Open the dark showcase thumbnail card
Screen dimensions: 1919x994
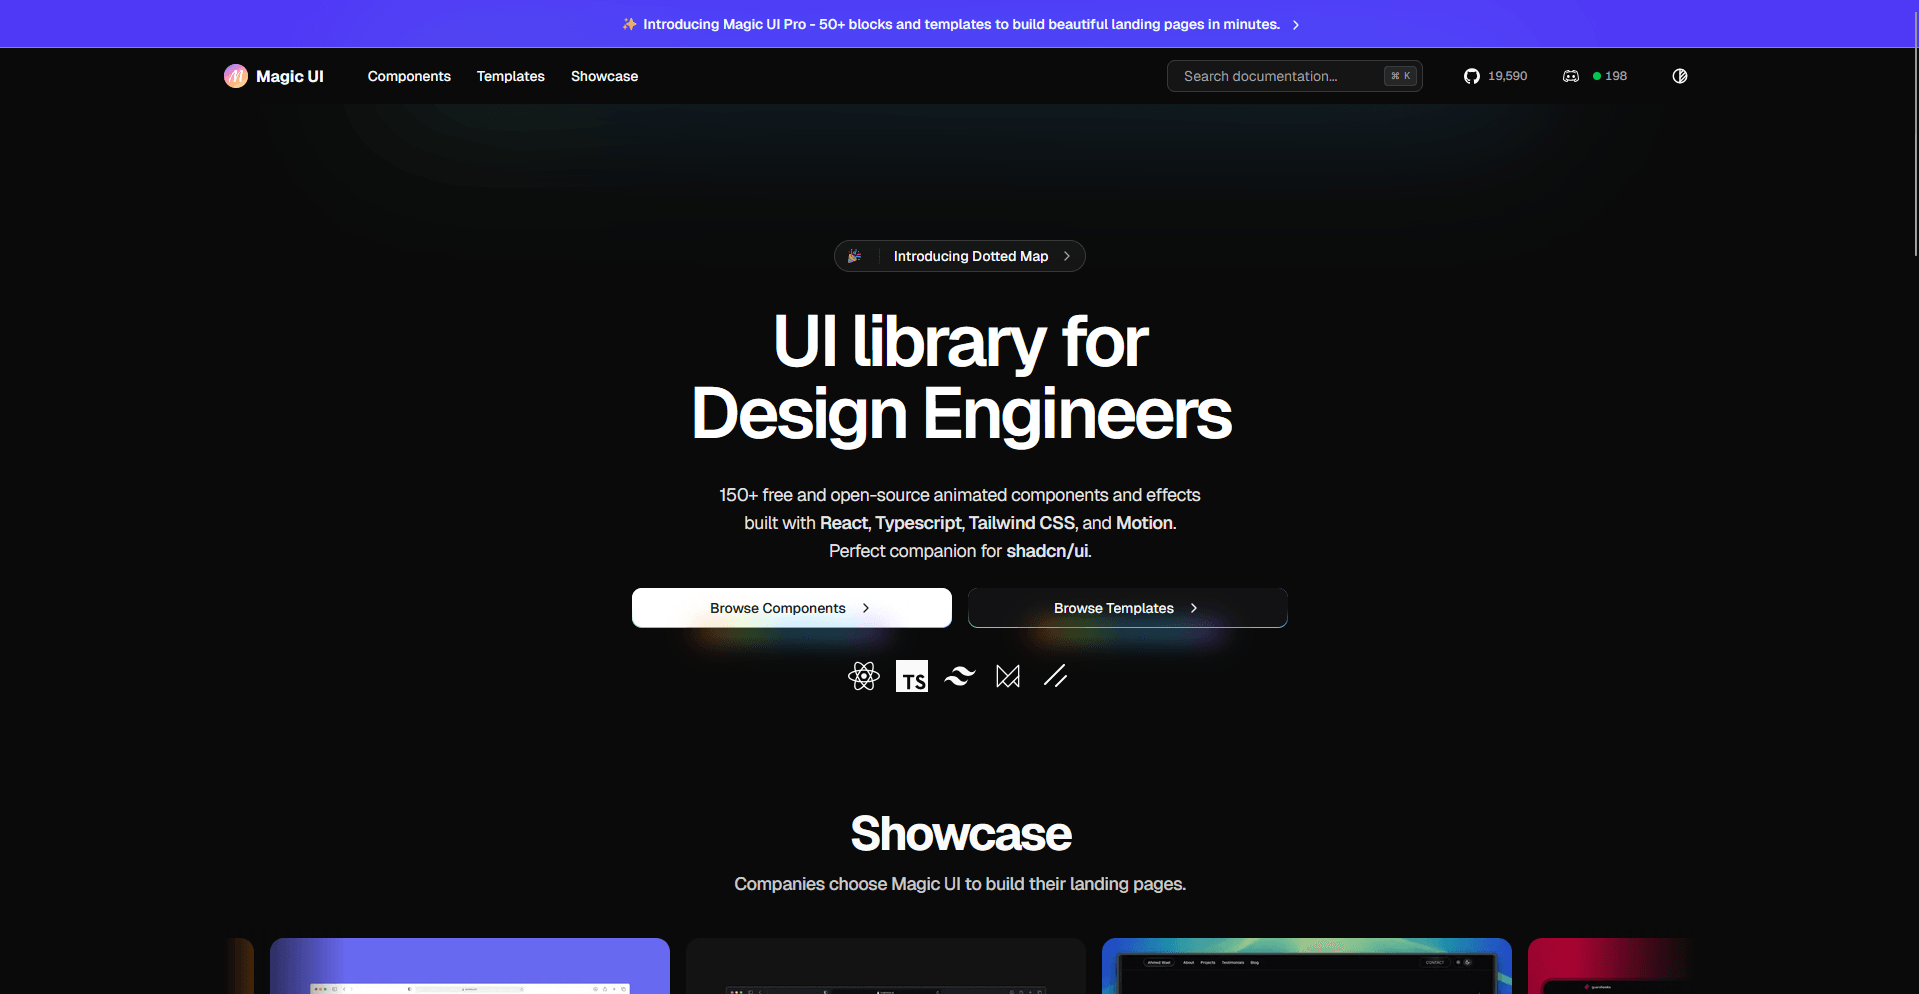click(x=886, y=966)
